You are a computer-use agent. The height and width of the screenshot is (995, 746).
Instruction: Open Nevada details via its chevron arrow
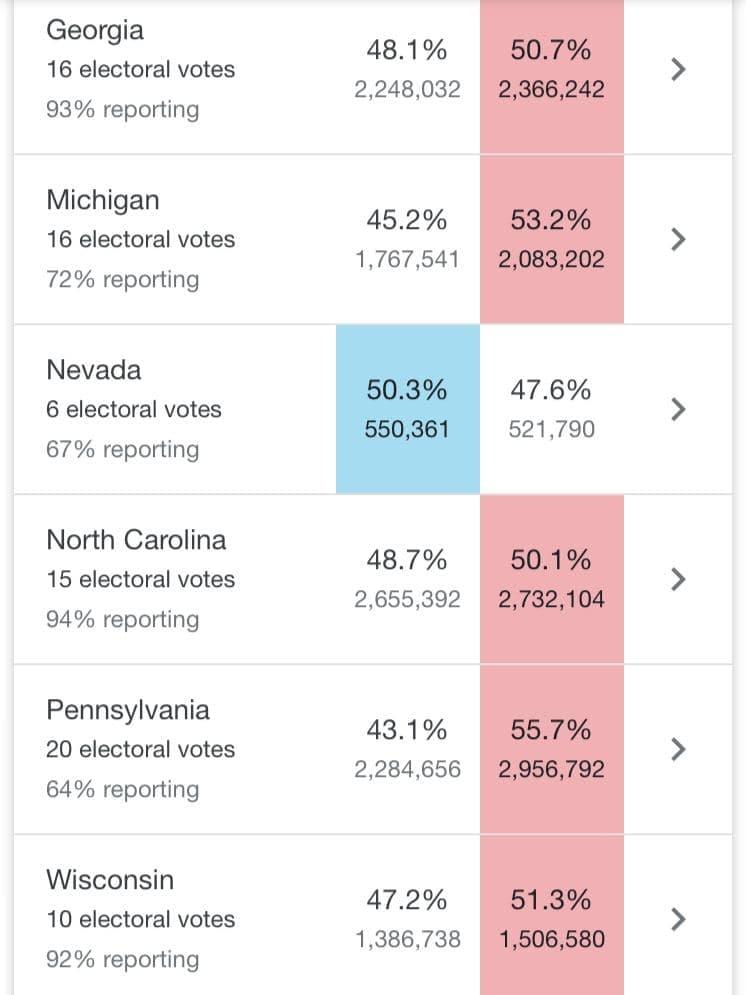point(678,409)
